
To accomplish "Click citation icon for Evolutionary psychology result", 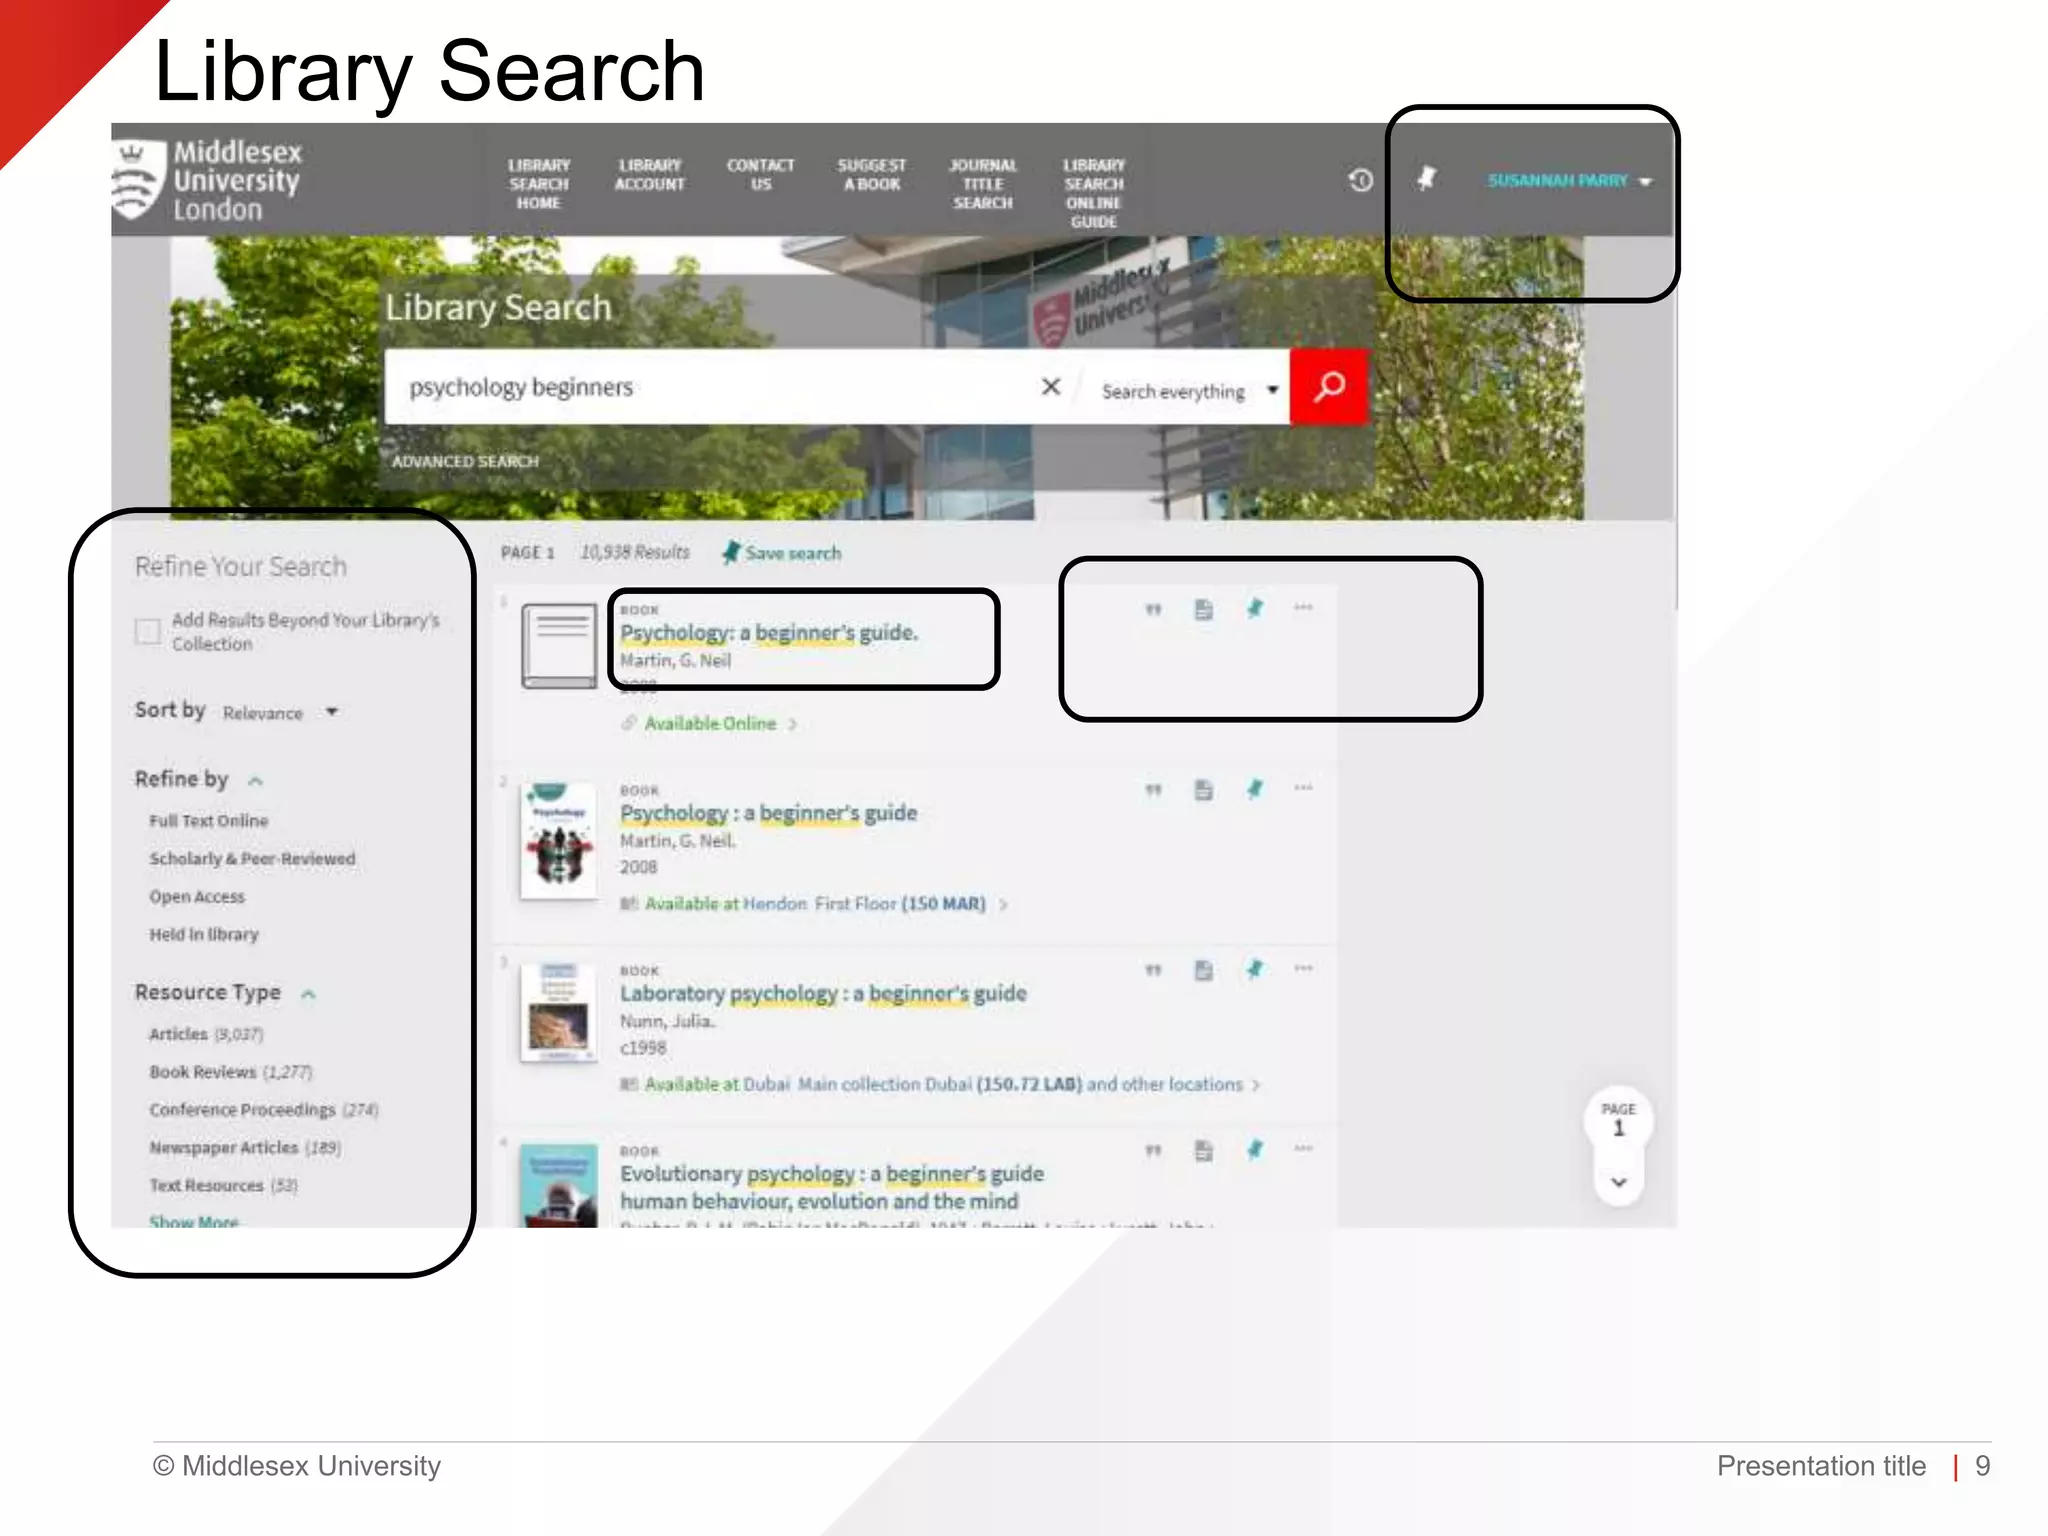I will (x=1153, y=1151).
